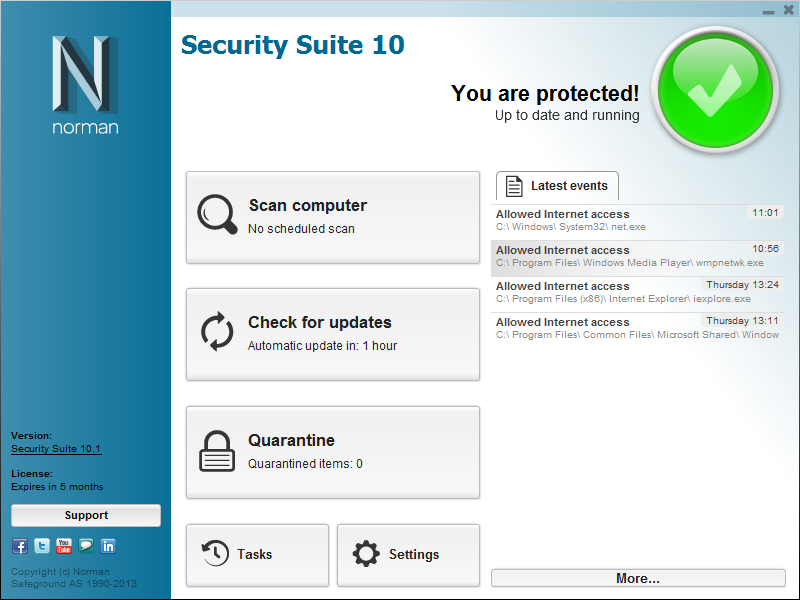Open the Security Suite 10.1 version link

(56, 450)
